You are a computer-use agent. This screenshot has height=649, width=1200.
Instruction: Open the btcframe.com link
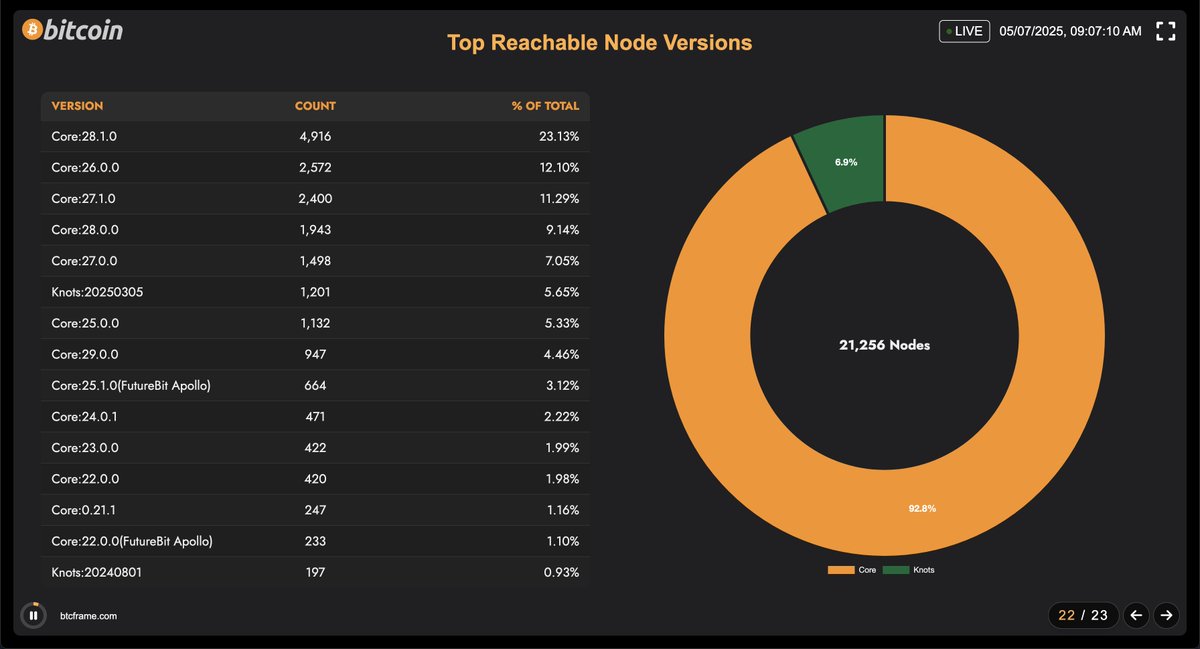click(x=88, y=616)
